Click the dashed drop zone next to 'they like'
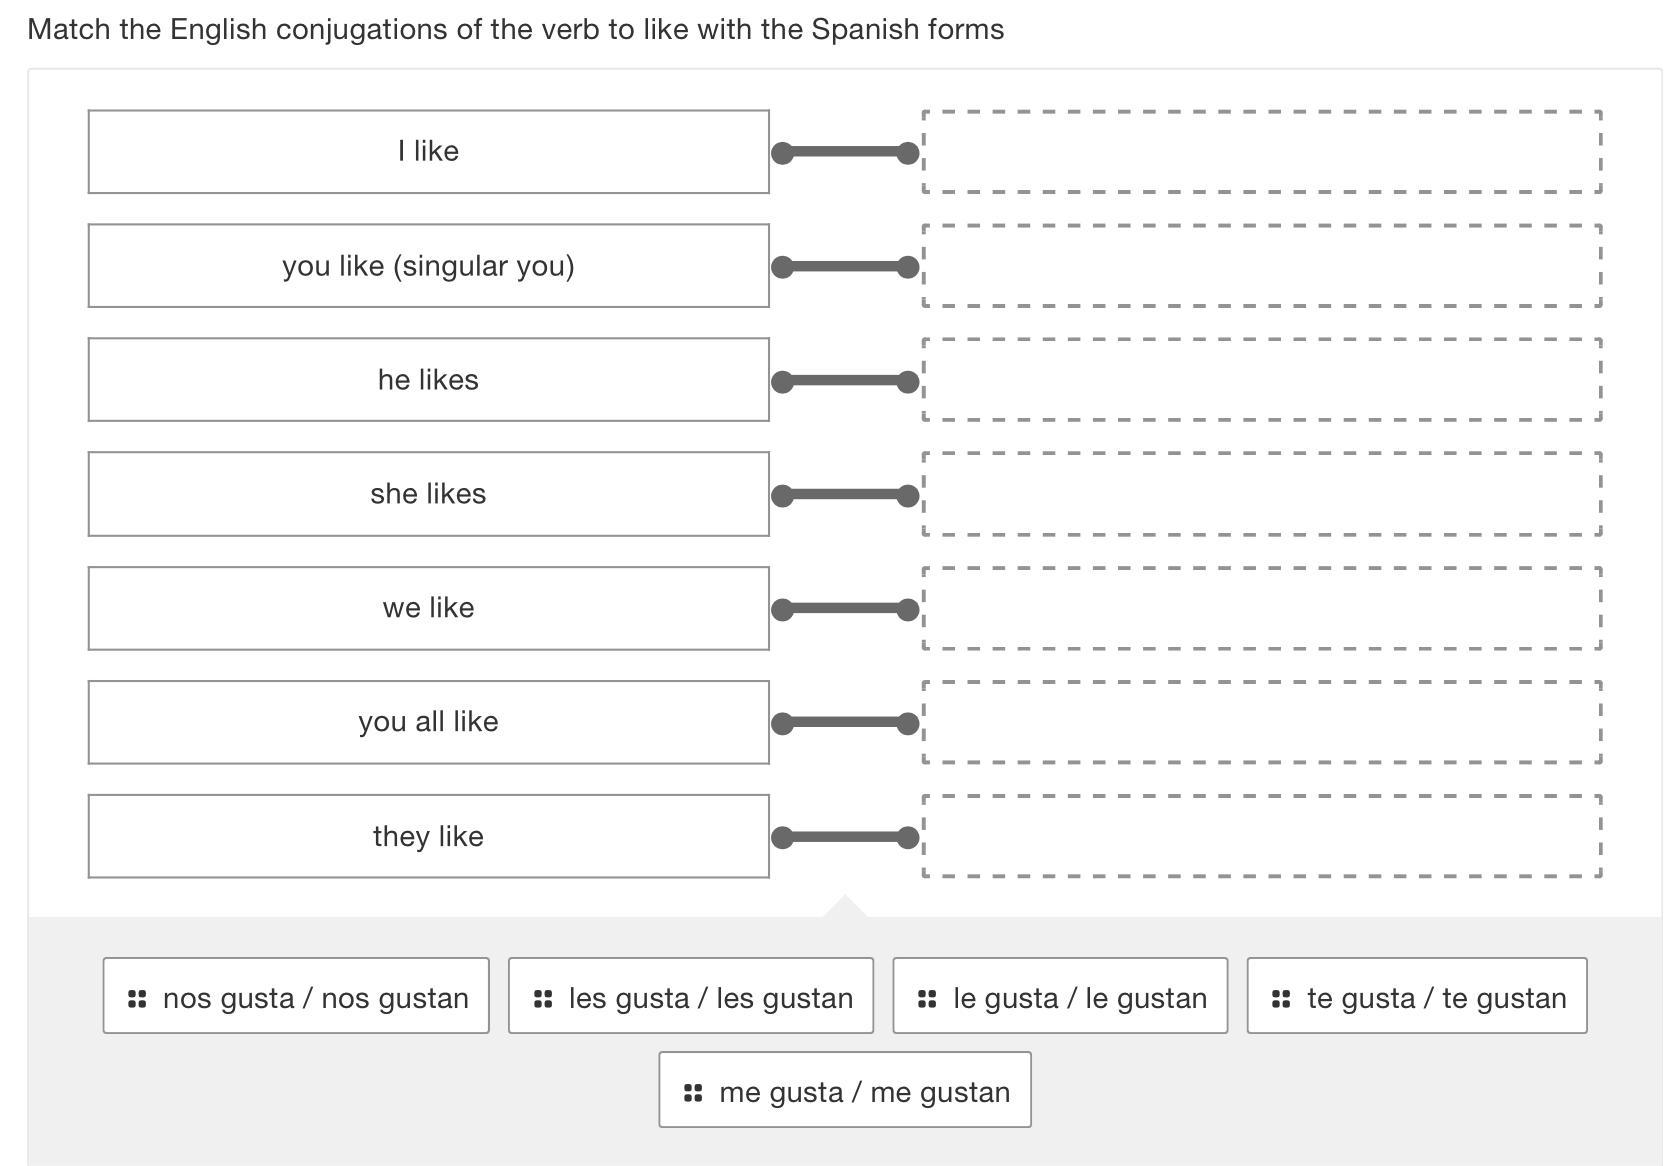Screen dimensions: 1670x1166 (x=1260, y=836)
